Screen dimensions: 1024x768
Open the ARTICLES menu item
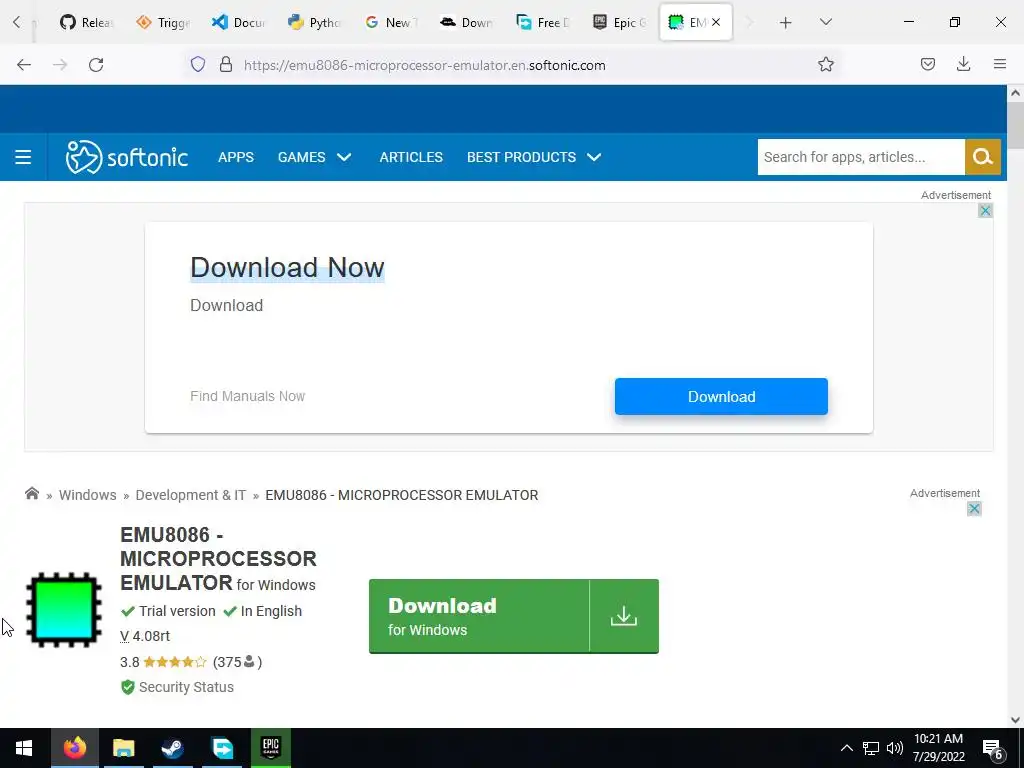click(411, 157)
